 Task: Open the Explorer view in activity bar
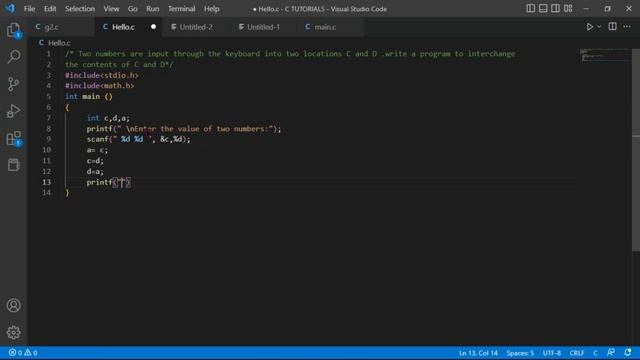click(13, 30)
